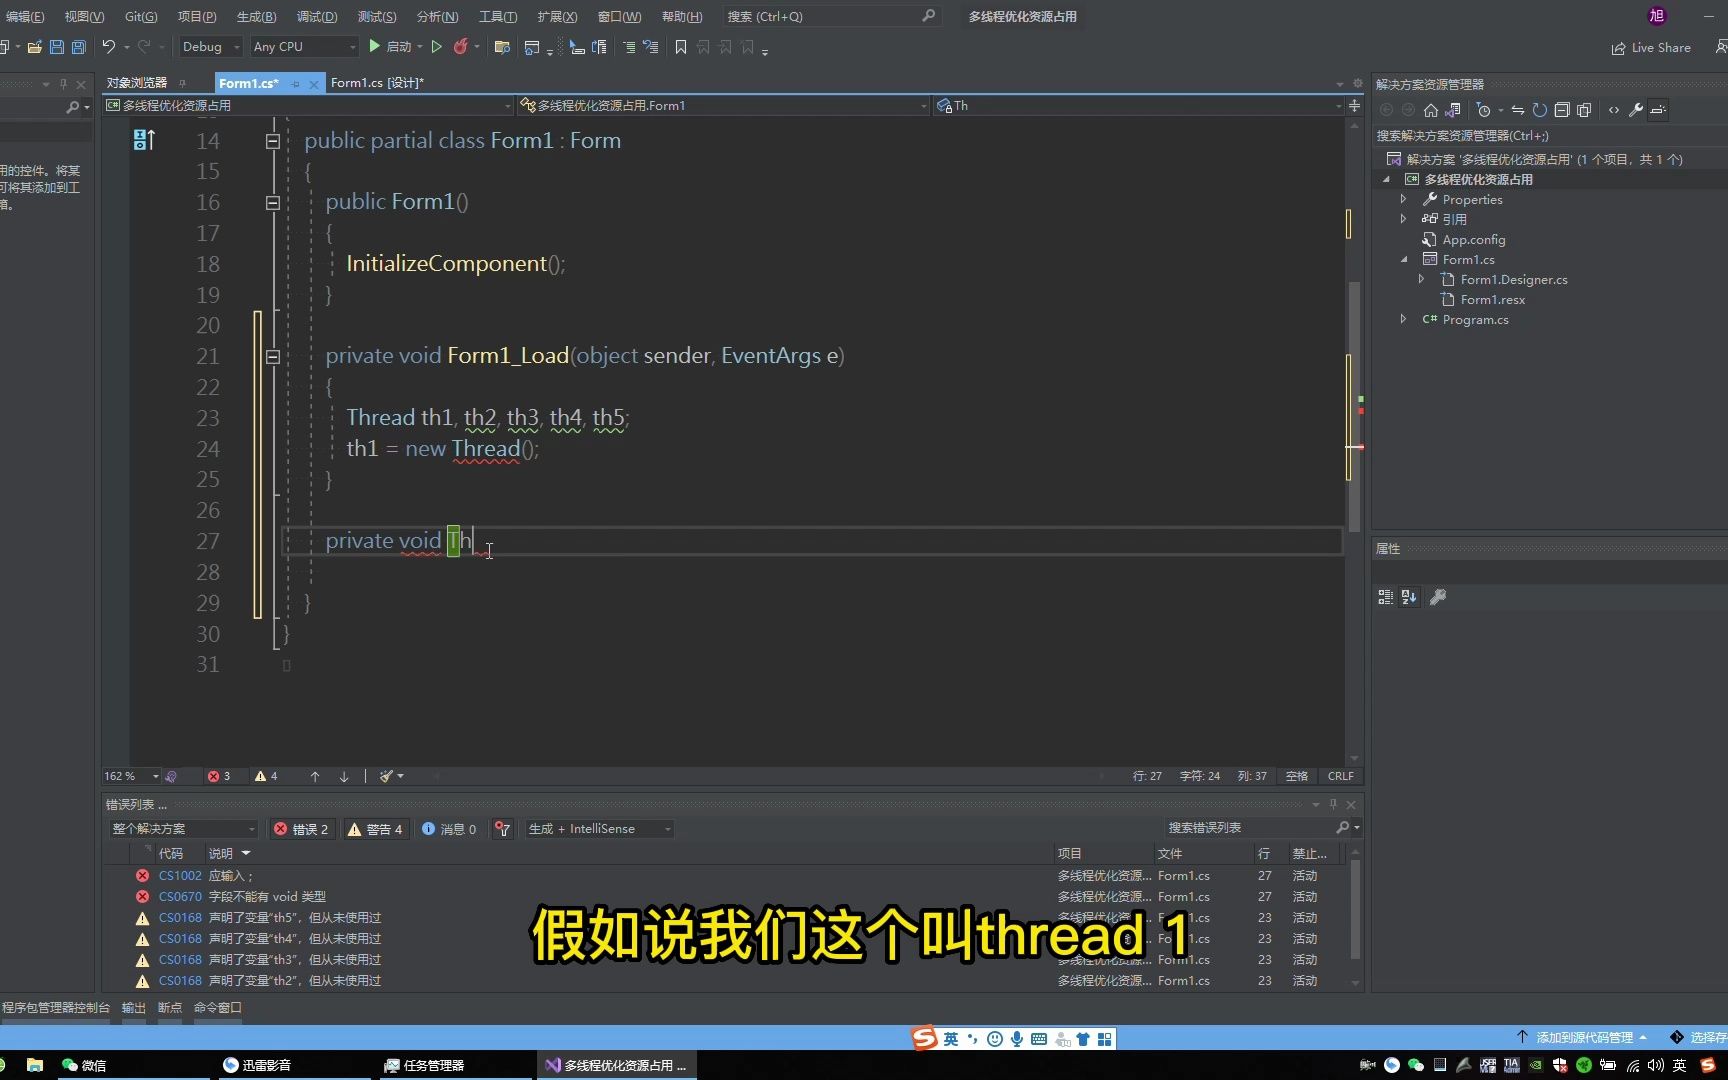
Task: Refresh the Solution Explorer
Action: [x=1539, y=110]
